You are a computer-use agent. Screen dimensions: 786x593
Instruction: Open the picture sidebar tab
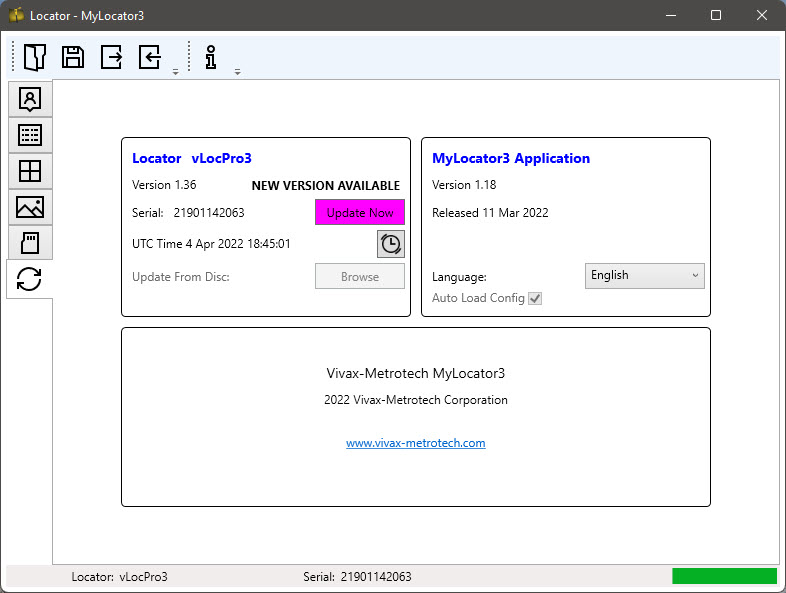(30, 207)
